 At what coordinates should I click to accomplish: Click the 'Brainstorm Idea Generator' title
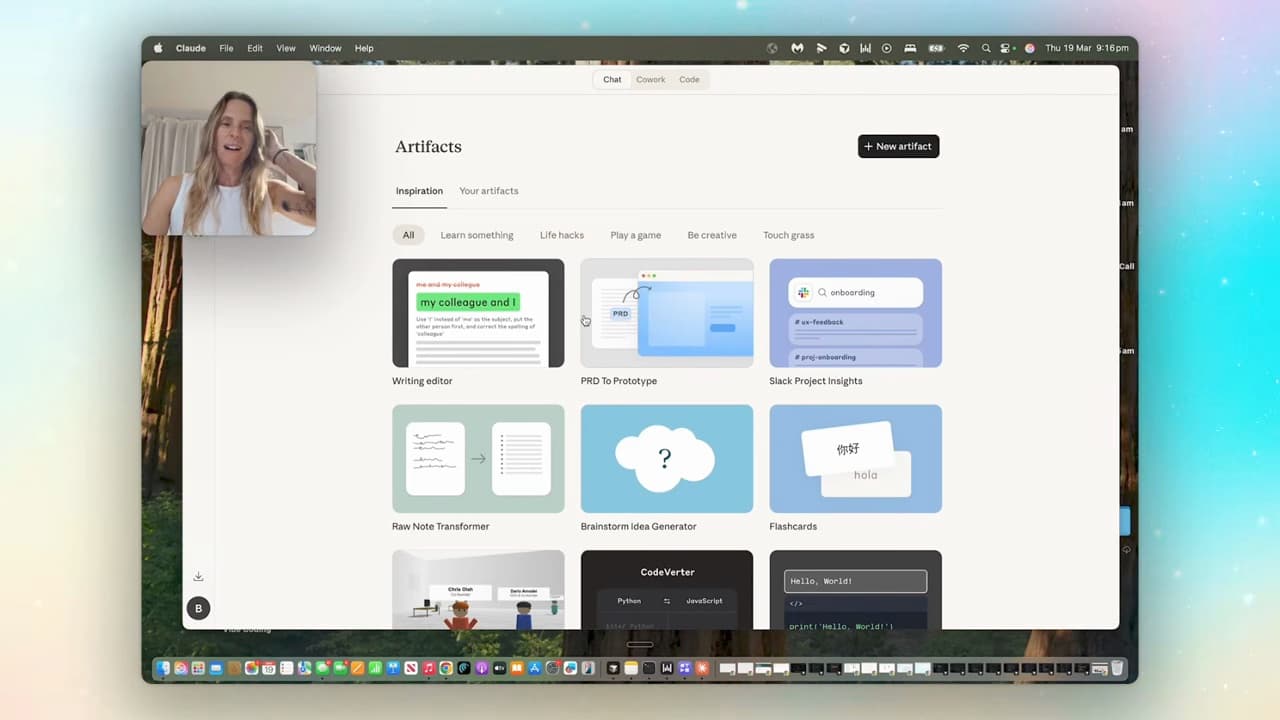[x=639, y=526]
